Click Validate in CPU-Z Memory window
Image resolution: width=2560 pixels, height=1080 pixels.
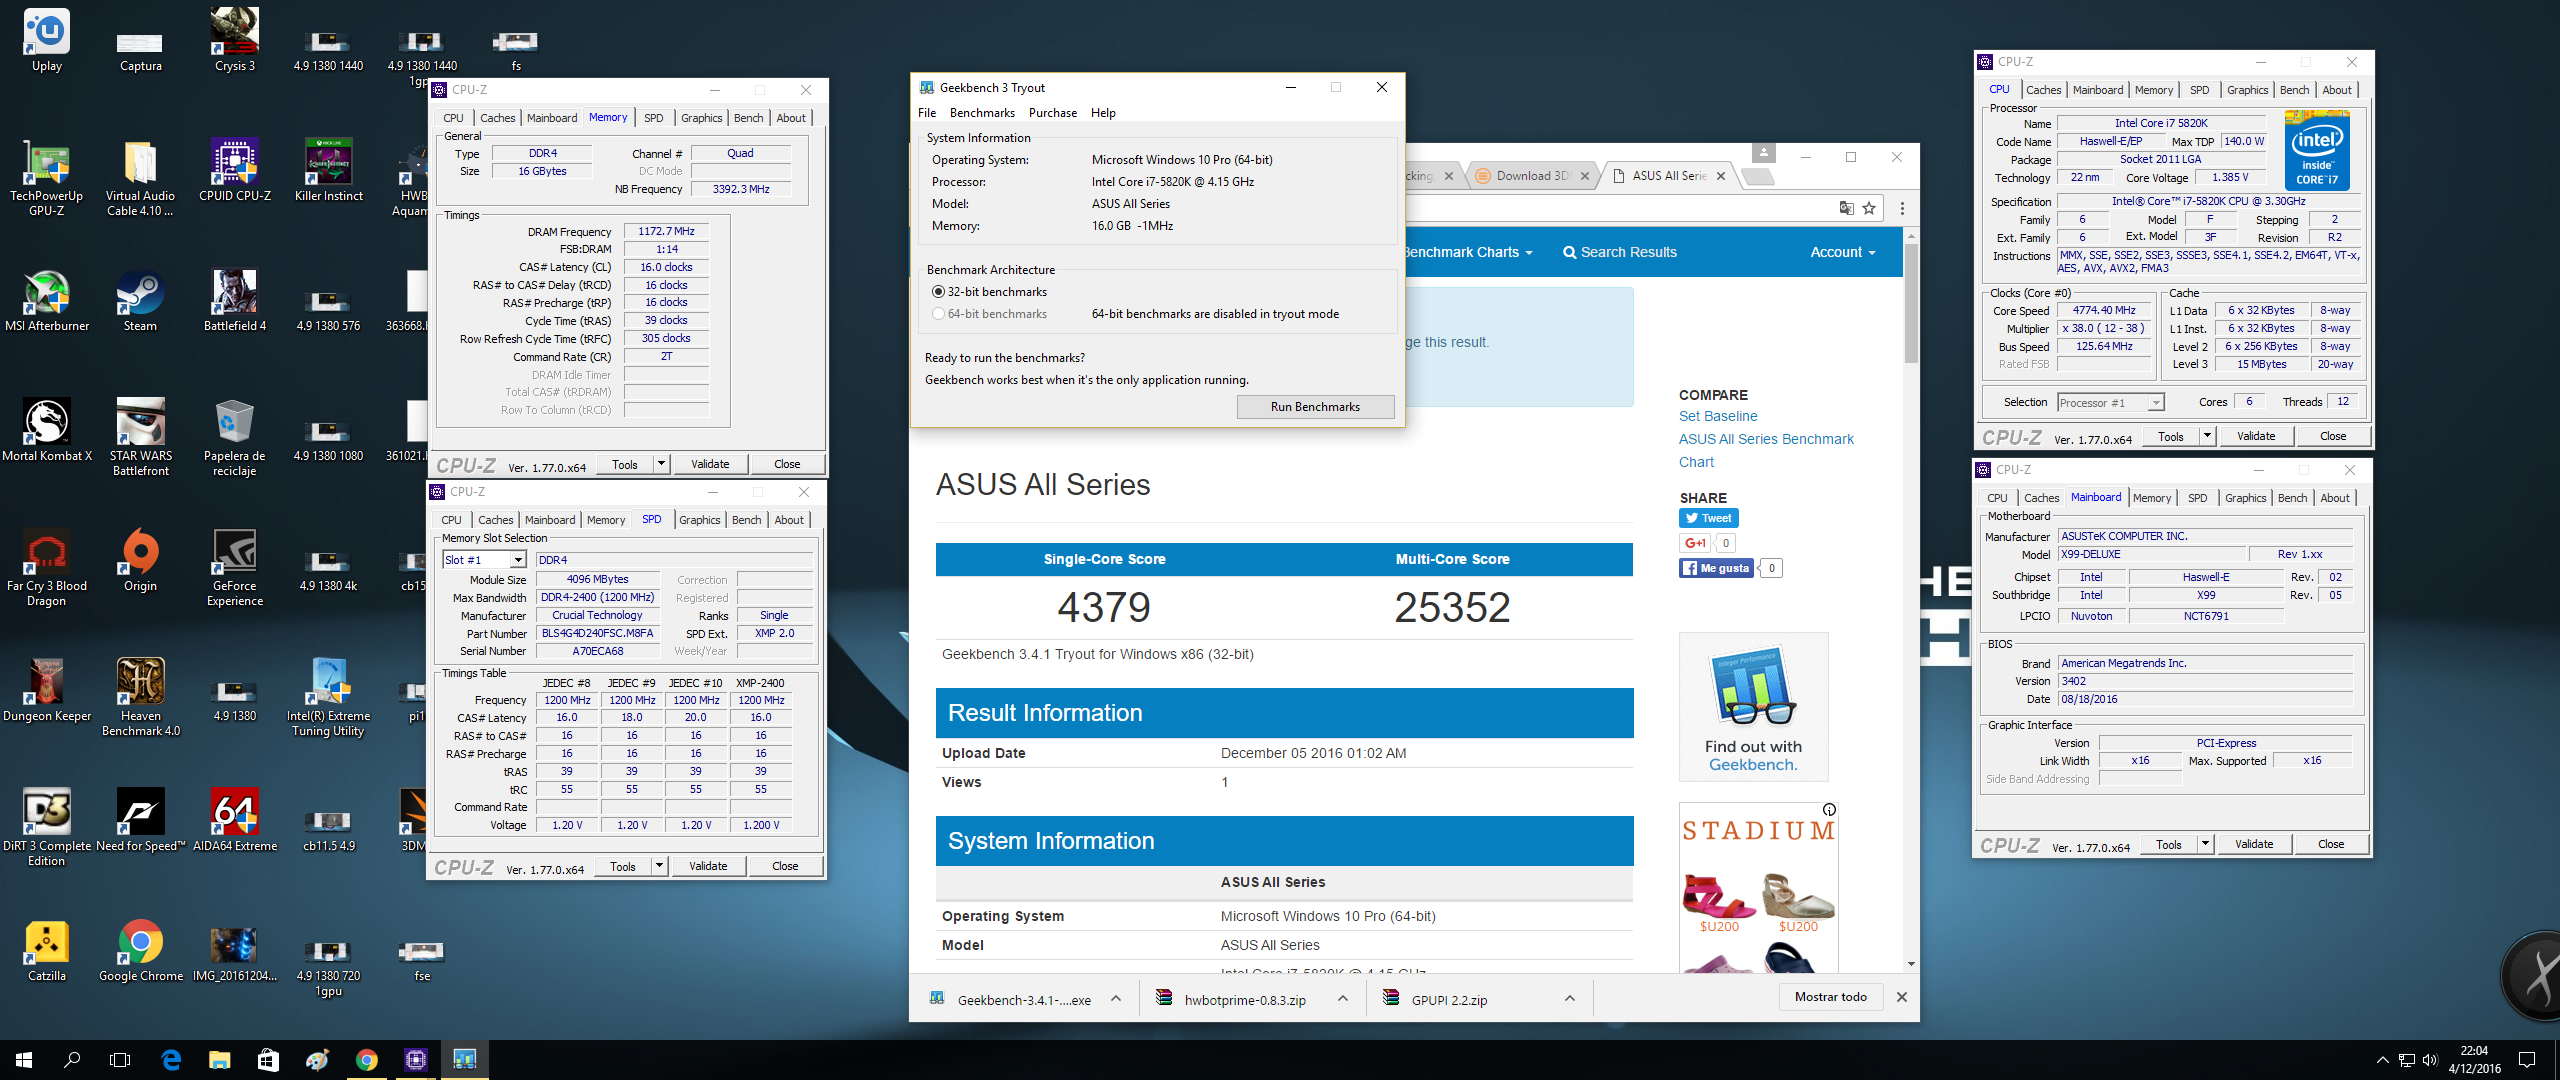[710, 464]
